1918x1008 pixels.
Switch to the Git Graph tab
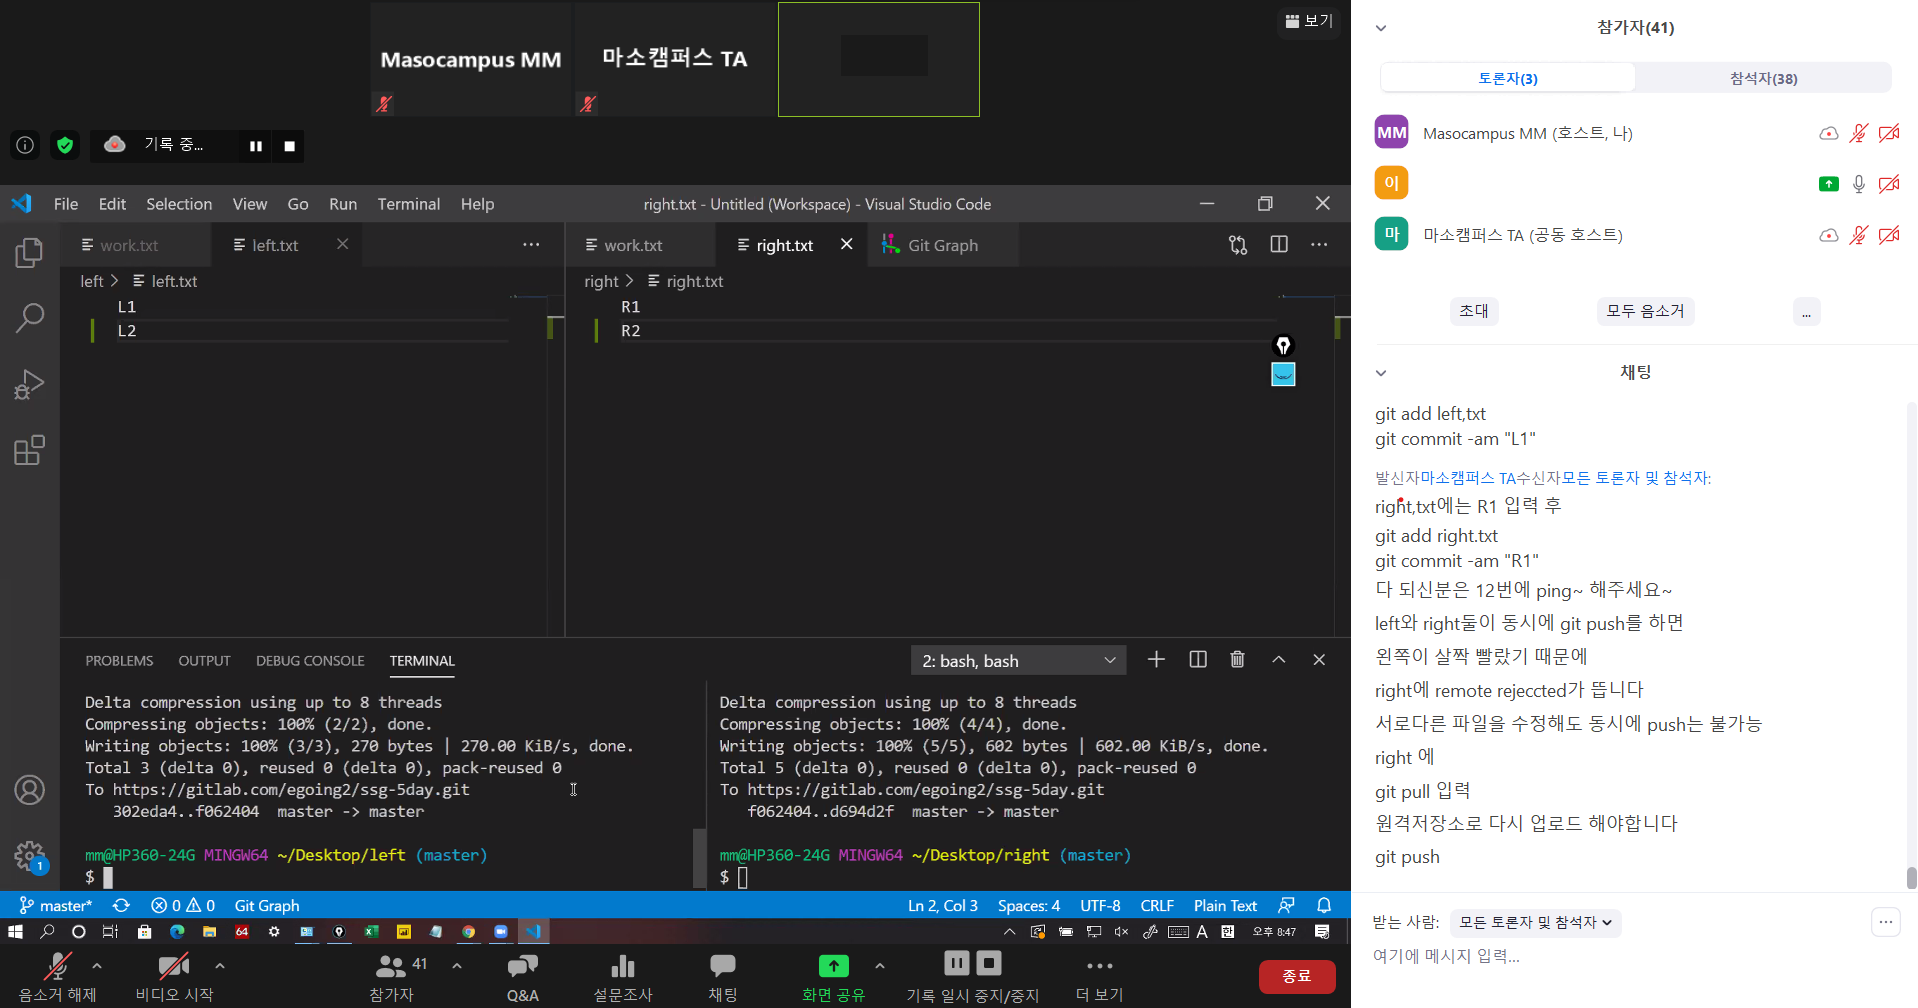coord(942,246)
